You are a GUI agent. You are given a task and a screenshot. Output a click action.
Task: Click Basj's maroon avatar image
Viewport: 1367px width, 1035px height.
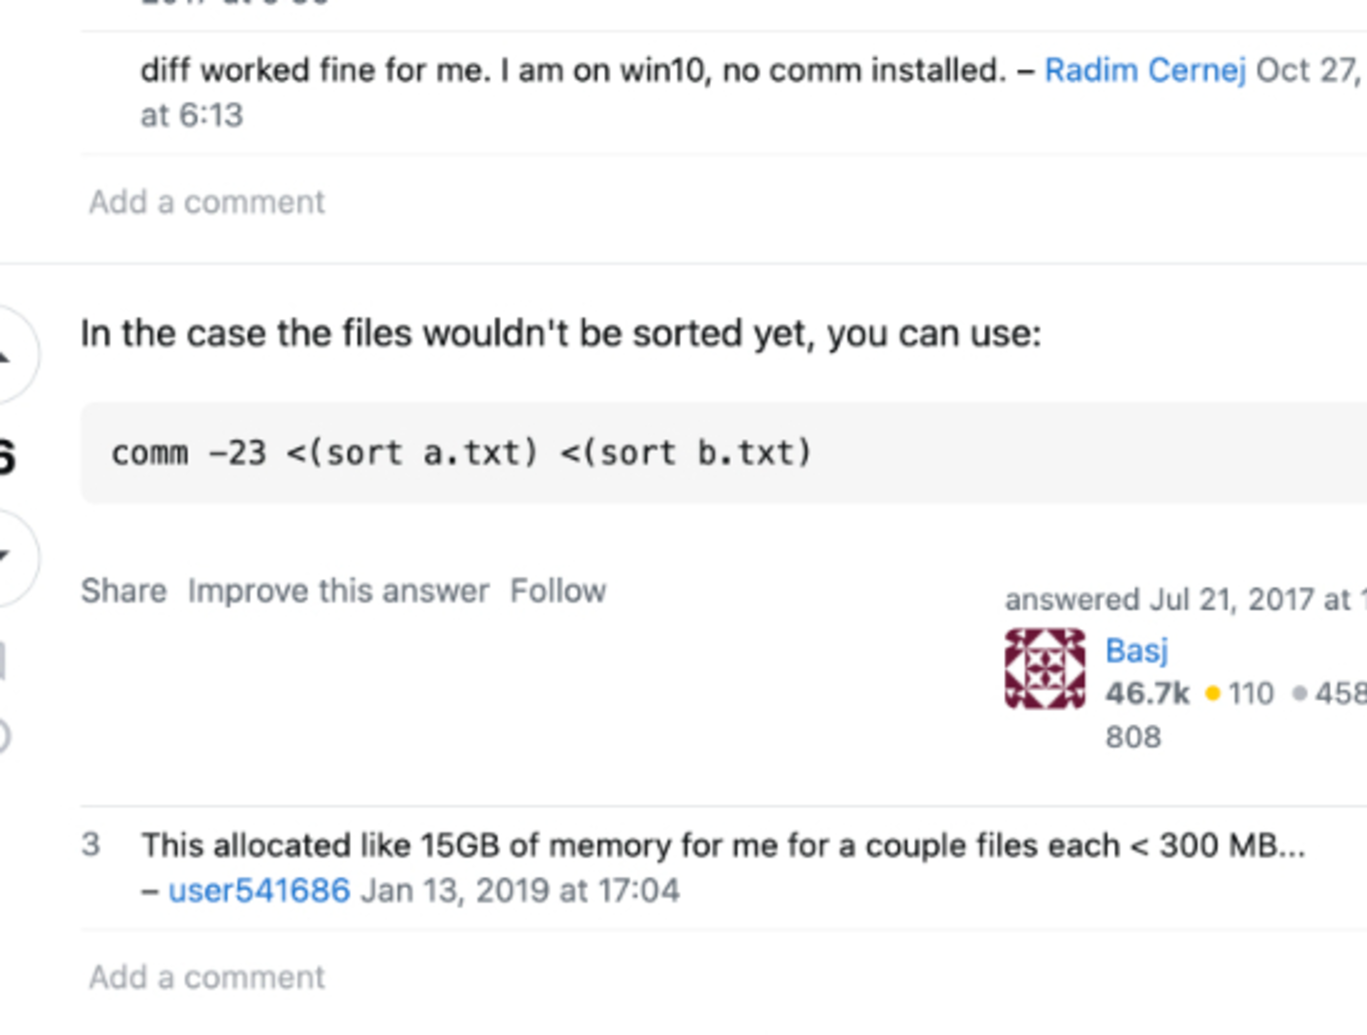pyautogui.click(x=1044, y=668)
